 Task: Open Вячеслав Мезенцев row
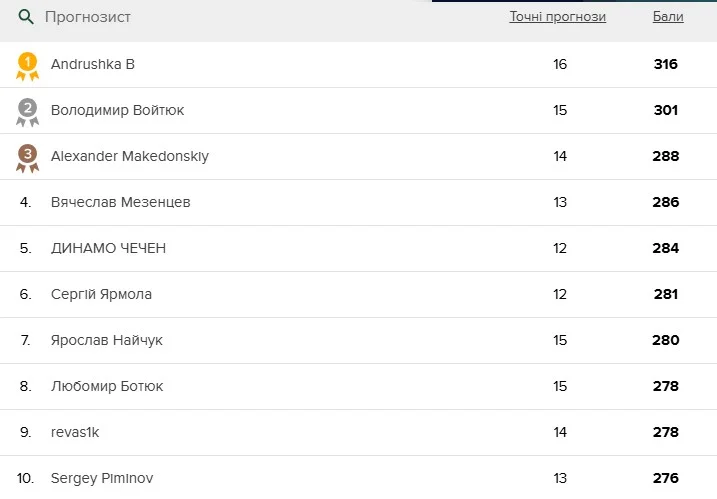120,202
